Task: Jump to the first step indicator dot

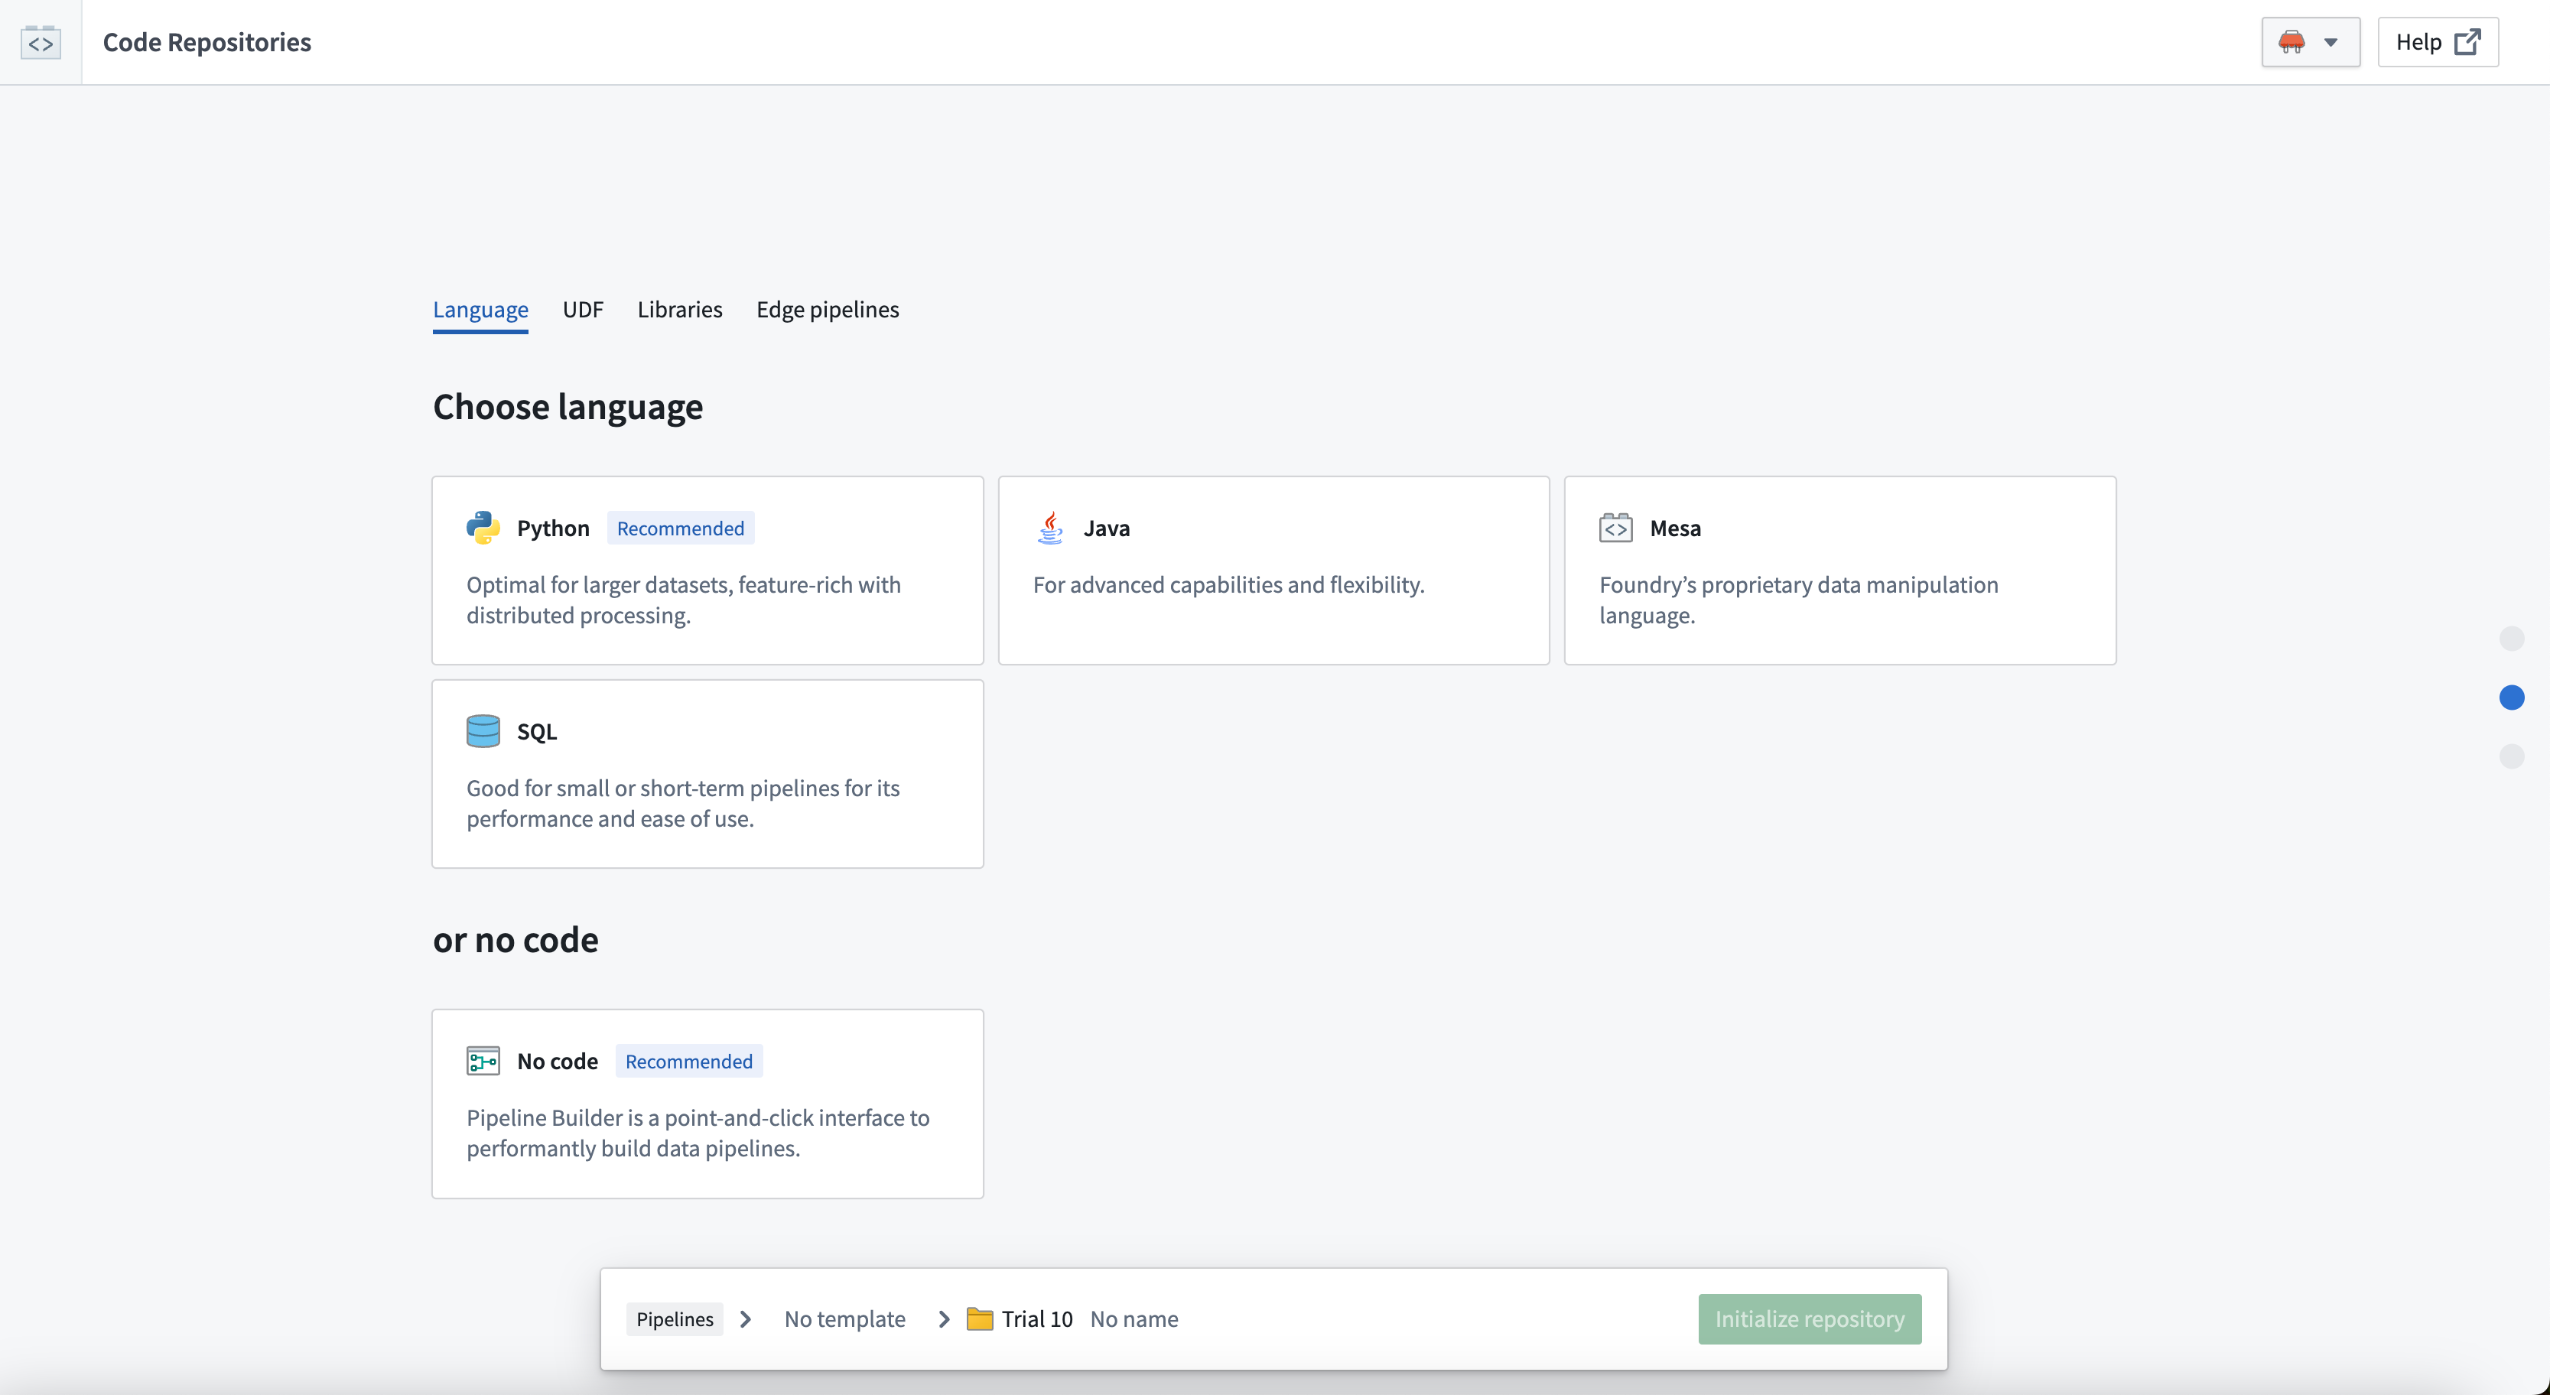Action: coord(2511,638)
